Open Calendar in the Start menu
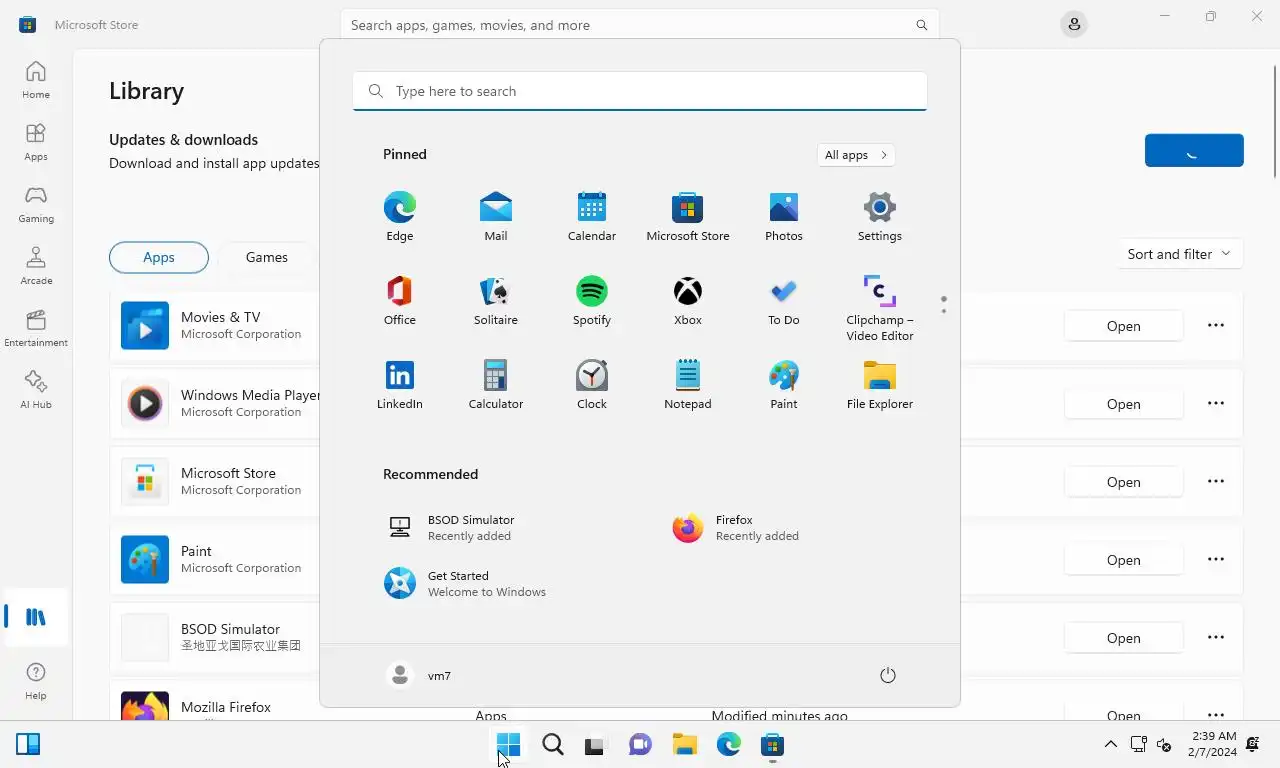 (592, 217)
